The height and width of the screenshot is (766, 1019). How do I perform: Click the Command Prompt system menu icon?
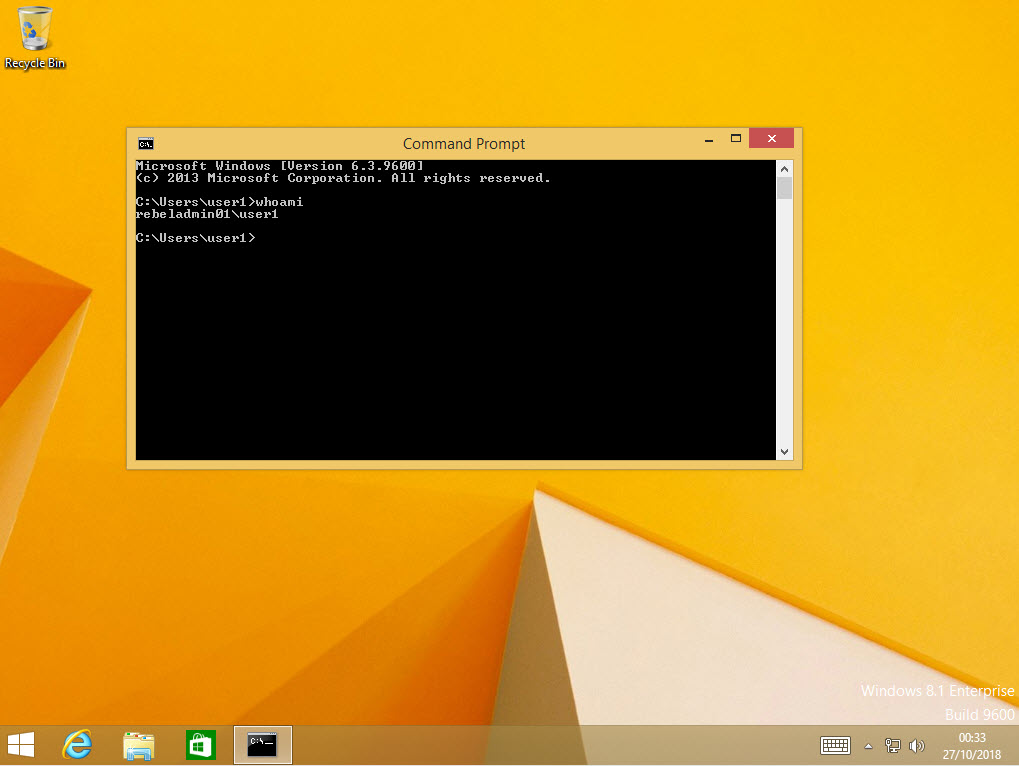[146, 144]
